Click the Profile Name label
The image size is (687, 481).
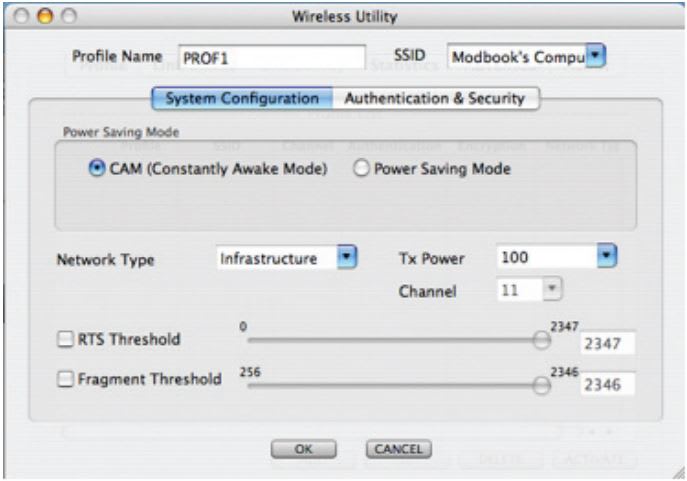coord(117,56)
